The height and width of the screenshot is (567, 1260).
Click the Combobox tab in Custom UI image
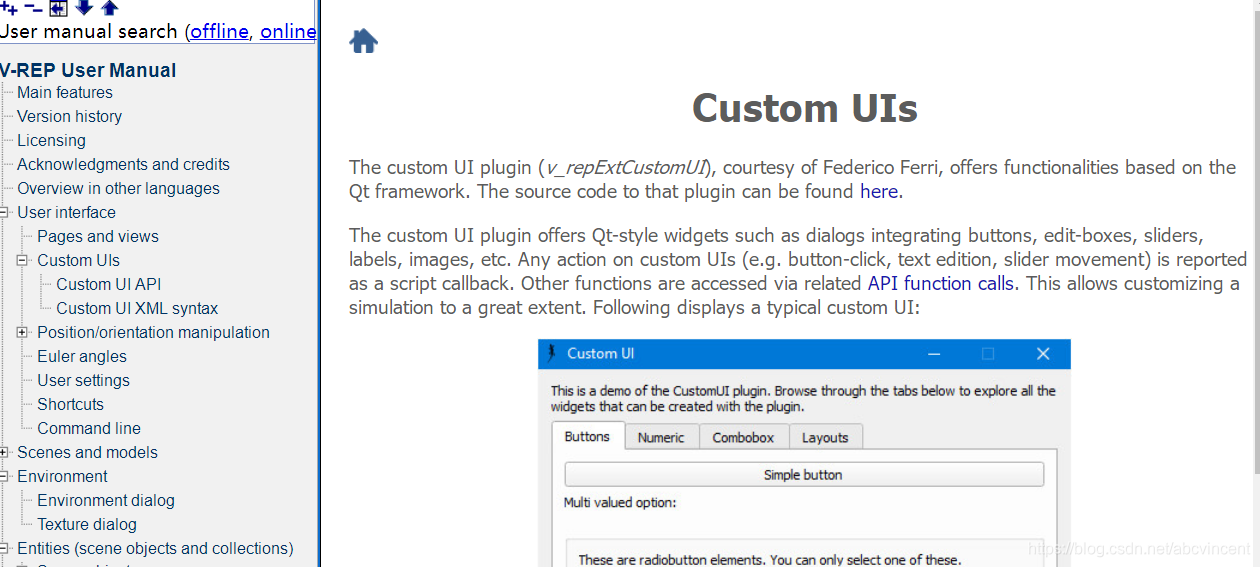click(743, 437)
